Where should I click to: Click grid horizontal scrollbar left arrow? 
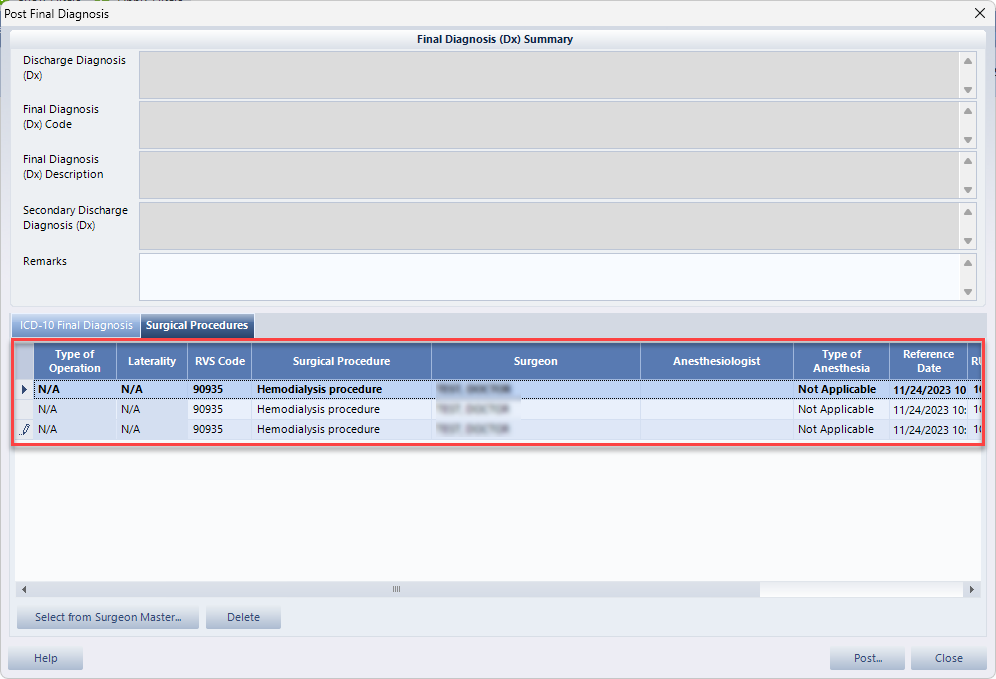point(22,590)
